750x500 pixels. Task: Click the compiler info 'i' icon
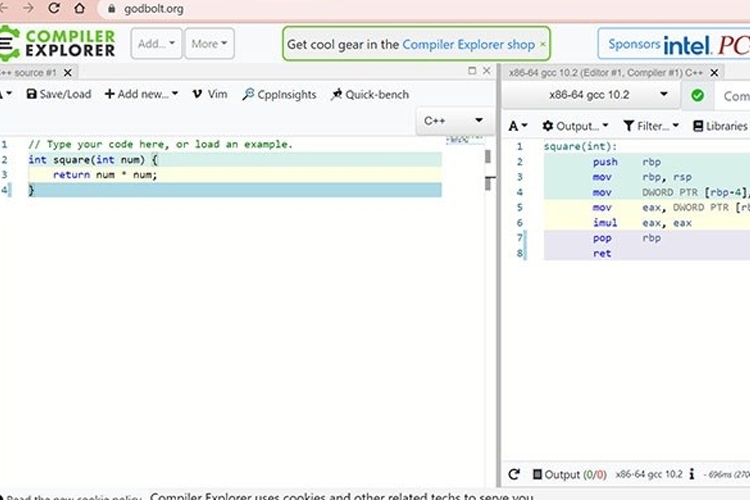click(692, 474)
